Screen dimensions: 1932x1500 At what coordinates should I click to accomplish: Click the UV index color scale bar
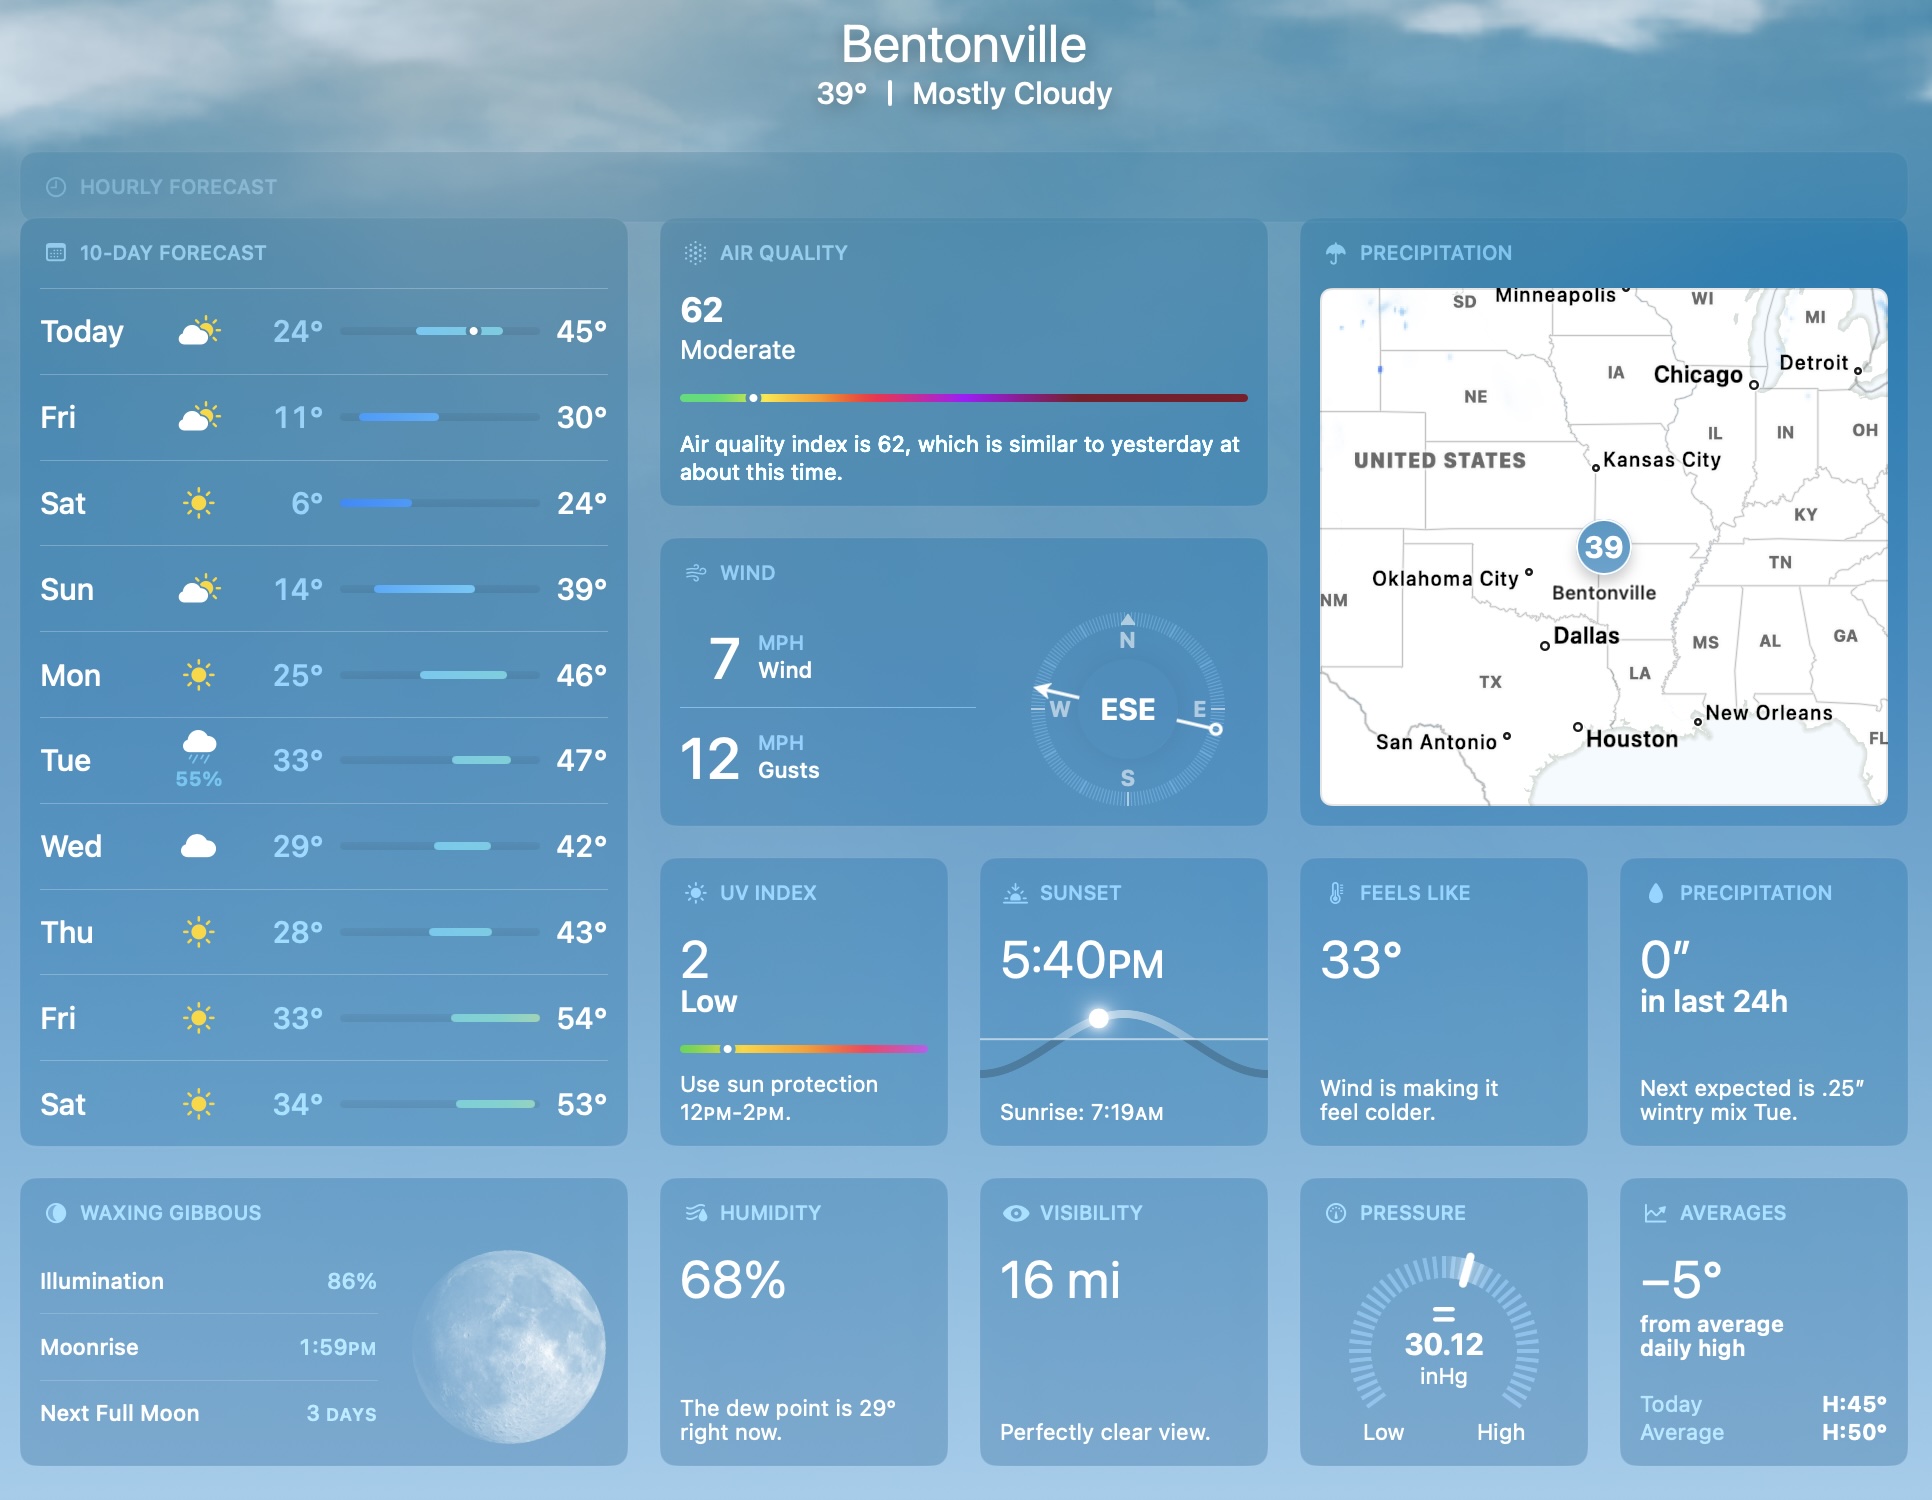(803, 1049)
